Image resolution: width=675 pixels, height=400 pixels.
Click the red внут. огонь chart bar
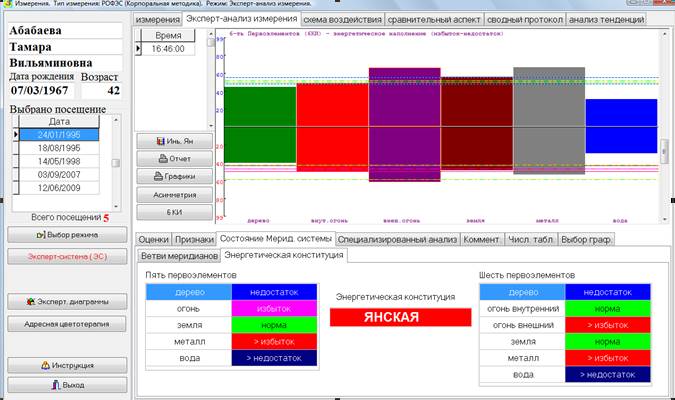click(332, 127)
